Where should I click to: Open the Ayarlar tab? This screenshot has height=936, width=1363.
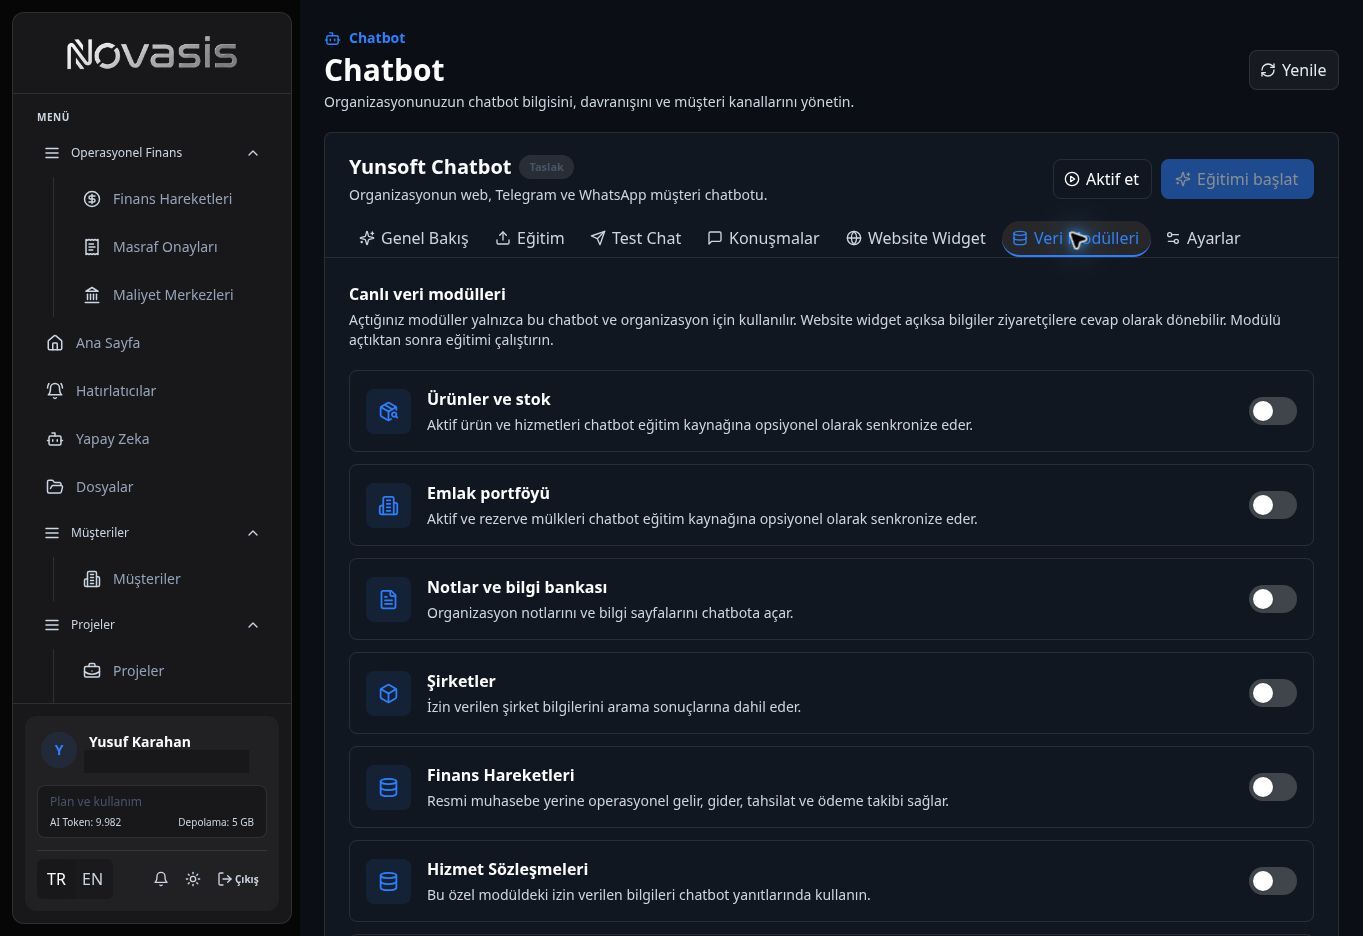1203,238
